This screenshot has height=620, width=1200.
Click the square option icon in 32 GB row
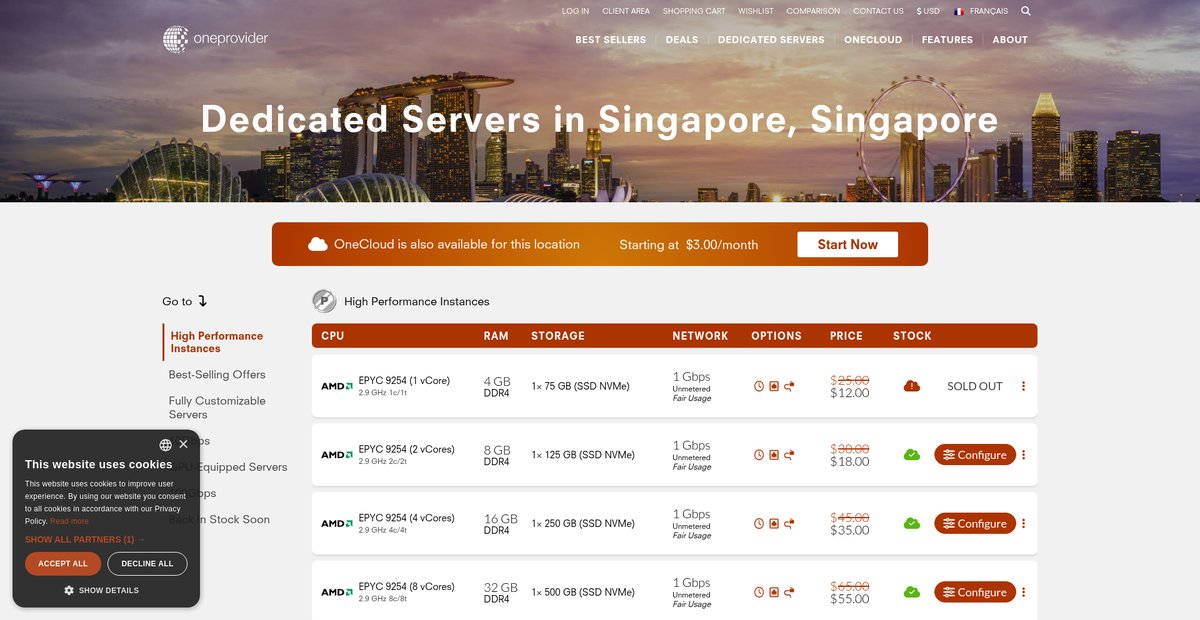(x=774, y=592)
